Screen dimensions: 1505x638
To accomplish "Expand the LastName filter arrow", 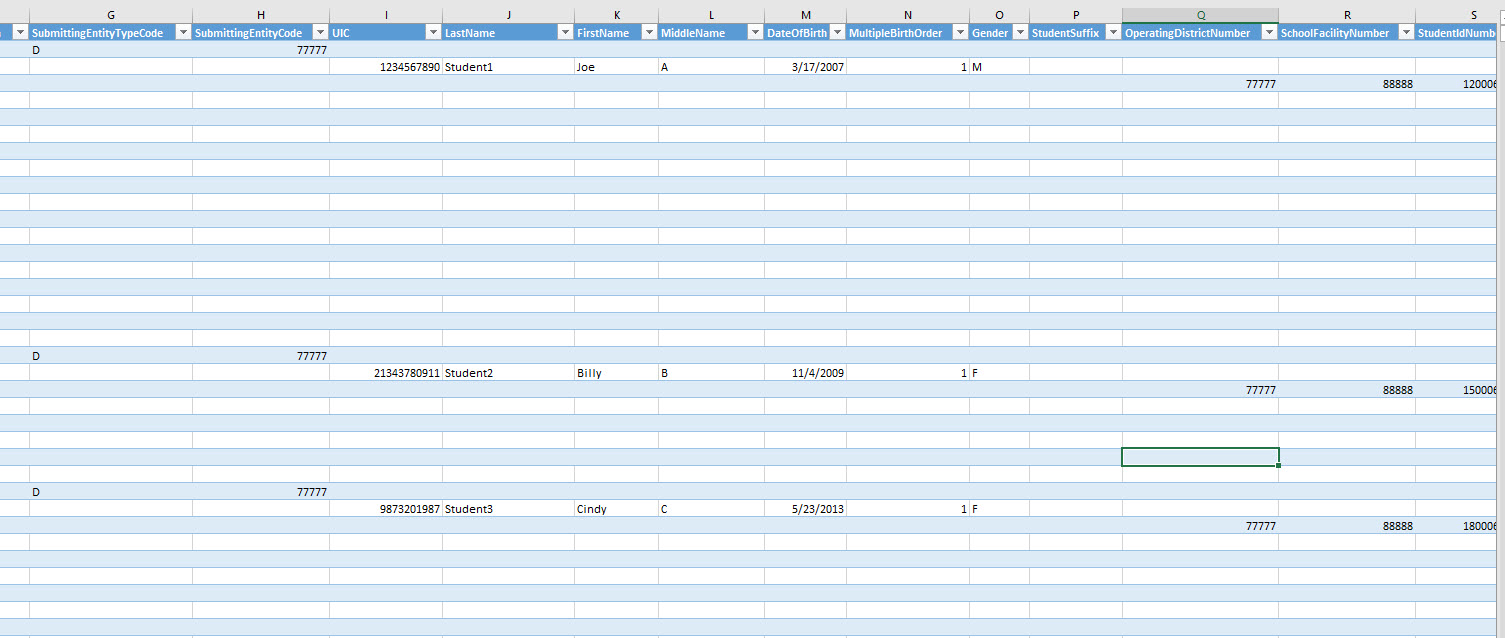I will coord(565,33).
